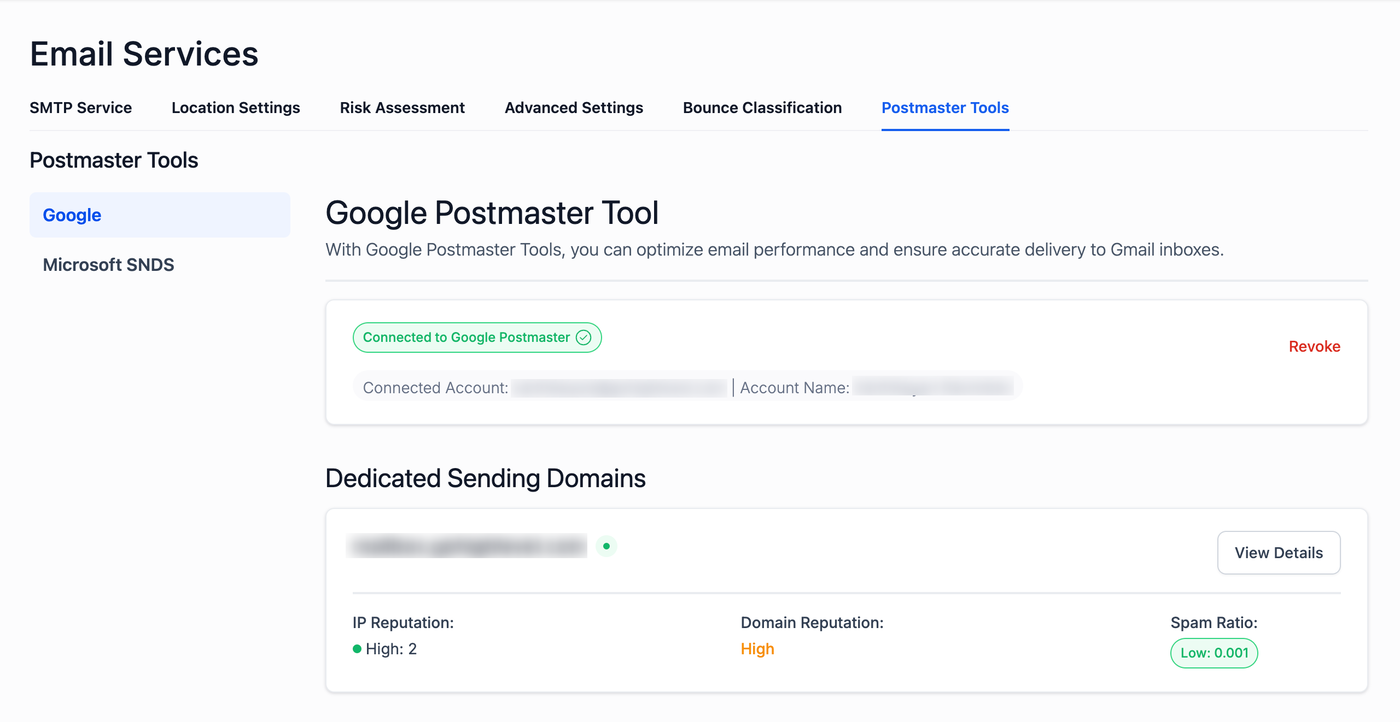The image size is (1400, 722).
Task: Open the SMTP Service tab
Action: coord(81,108)
